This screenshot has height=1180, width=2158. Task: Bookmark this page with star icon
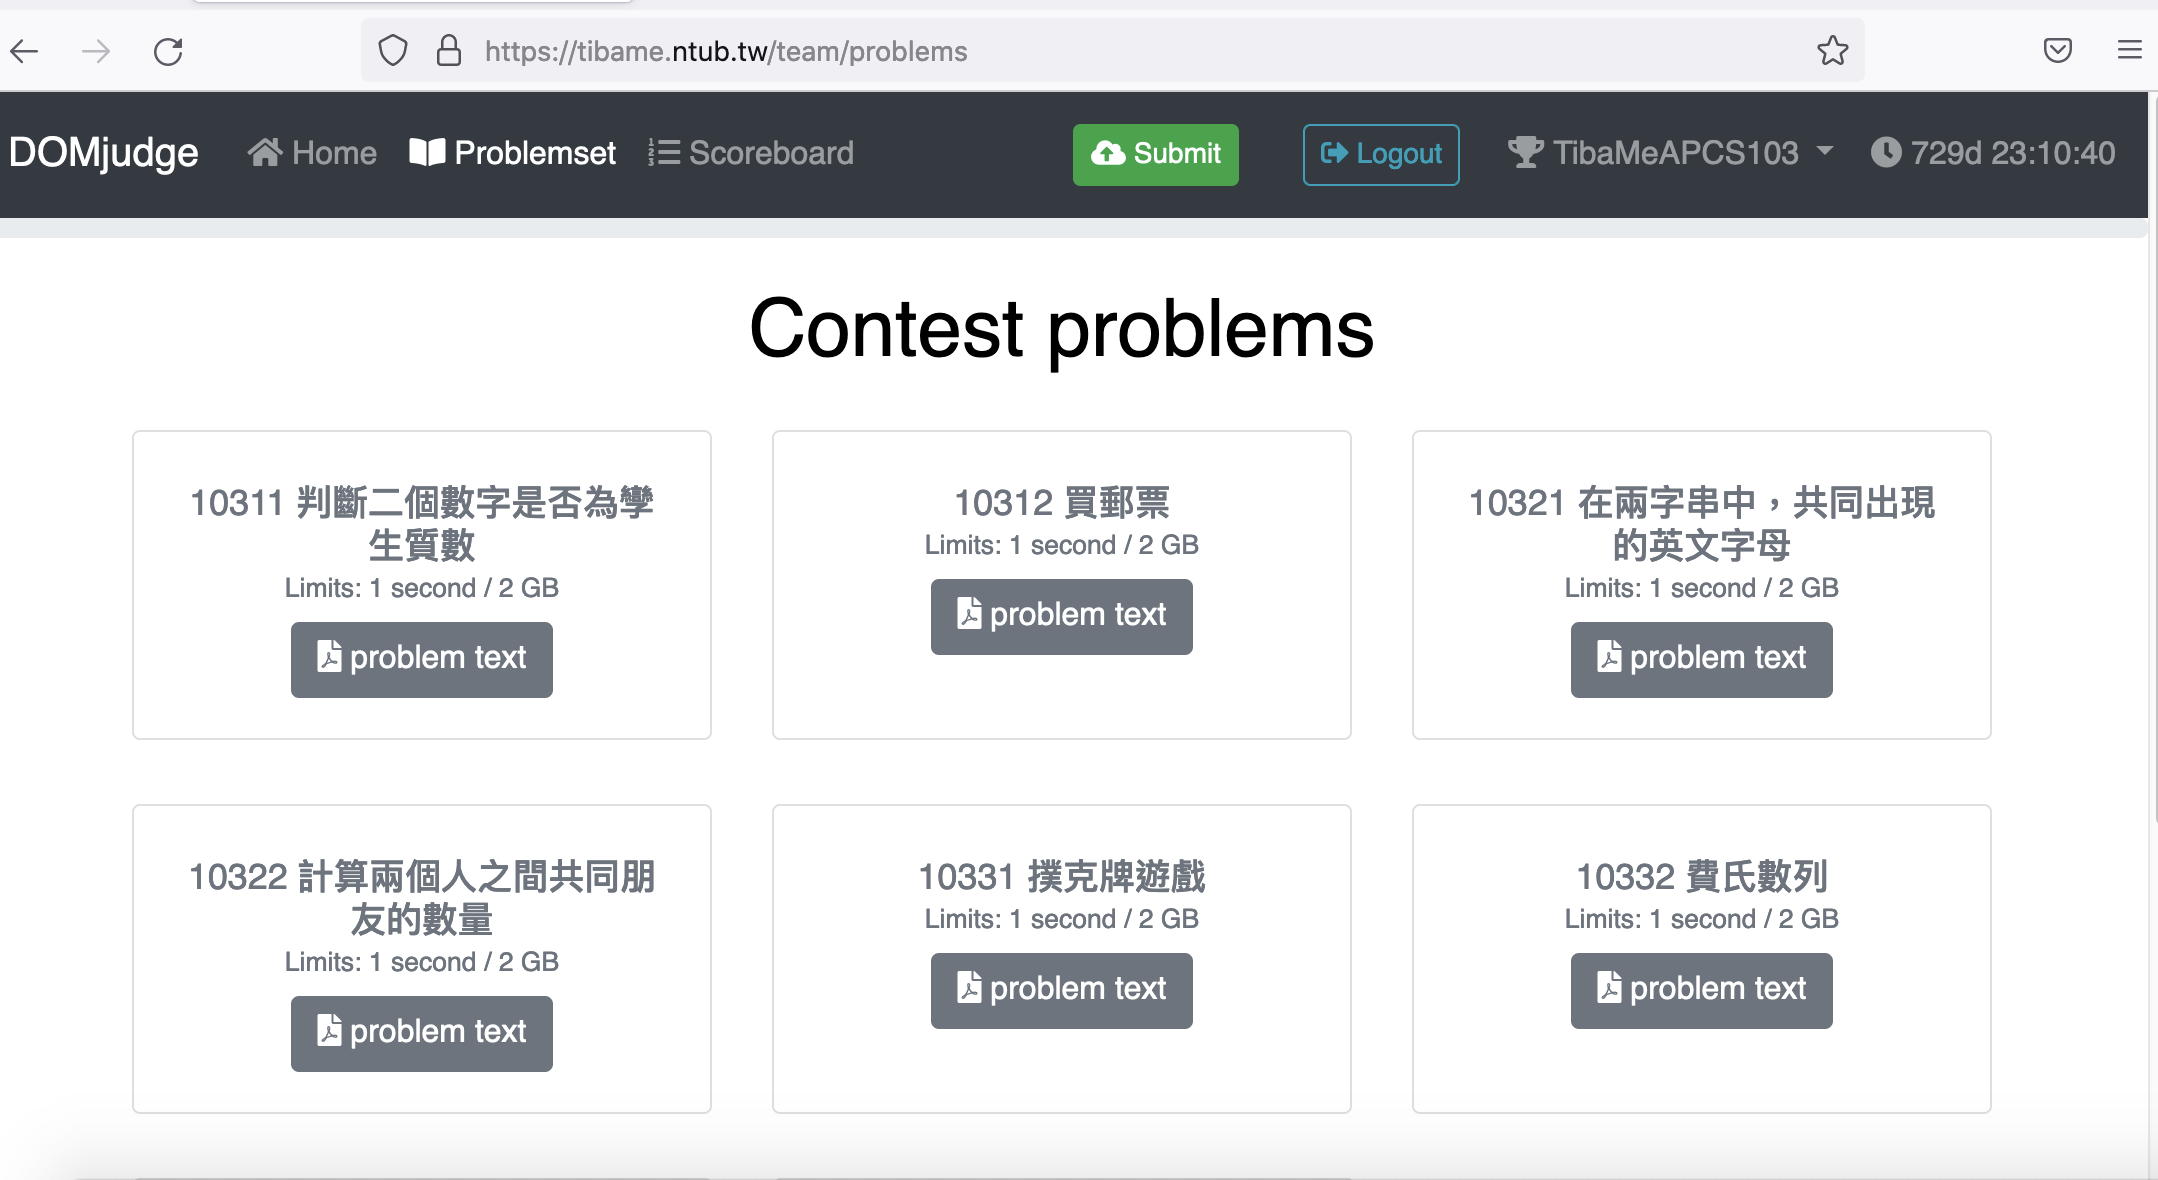pos(1832,51)
